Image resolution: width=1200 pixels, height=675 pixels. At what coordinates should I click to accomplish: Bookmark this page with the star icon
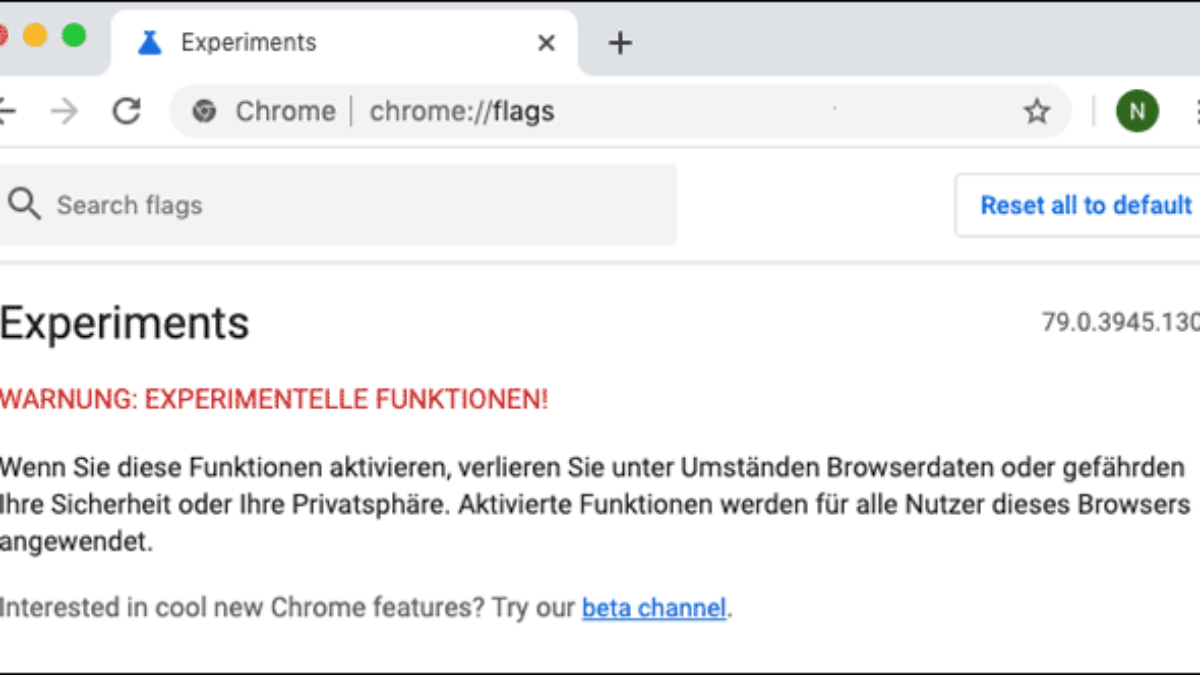click(x=1037, y=111)
